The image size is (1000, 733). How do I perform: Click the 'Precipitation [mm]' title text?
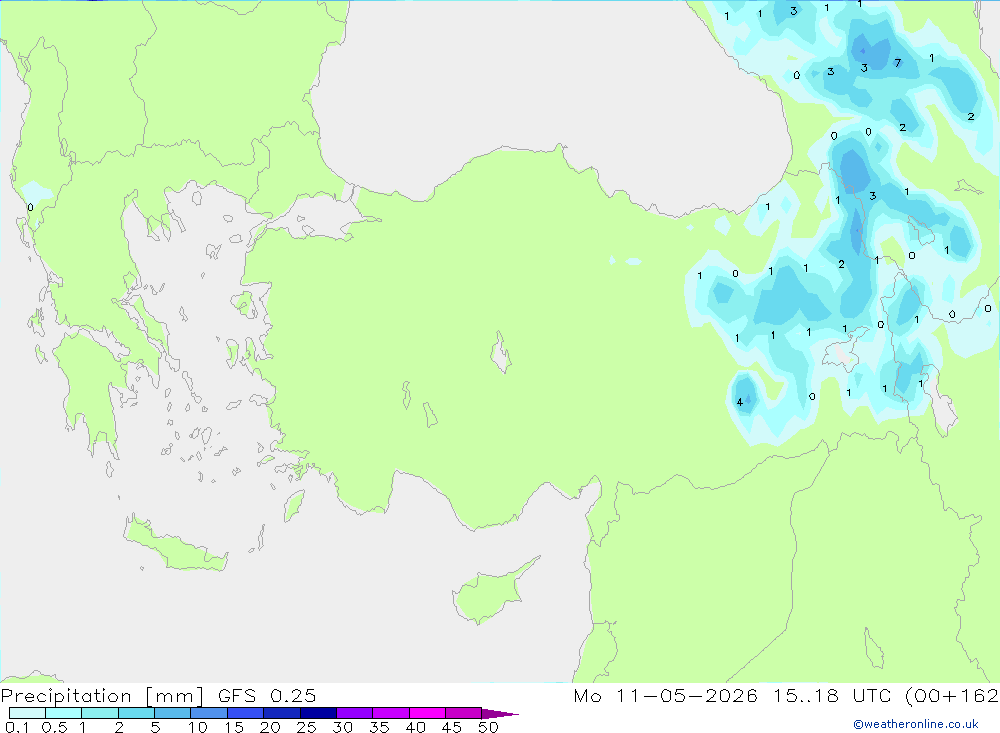(103, 696)
